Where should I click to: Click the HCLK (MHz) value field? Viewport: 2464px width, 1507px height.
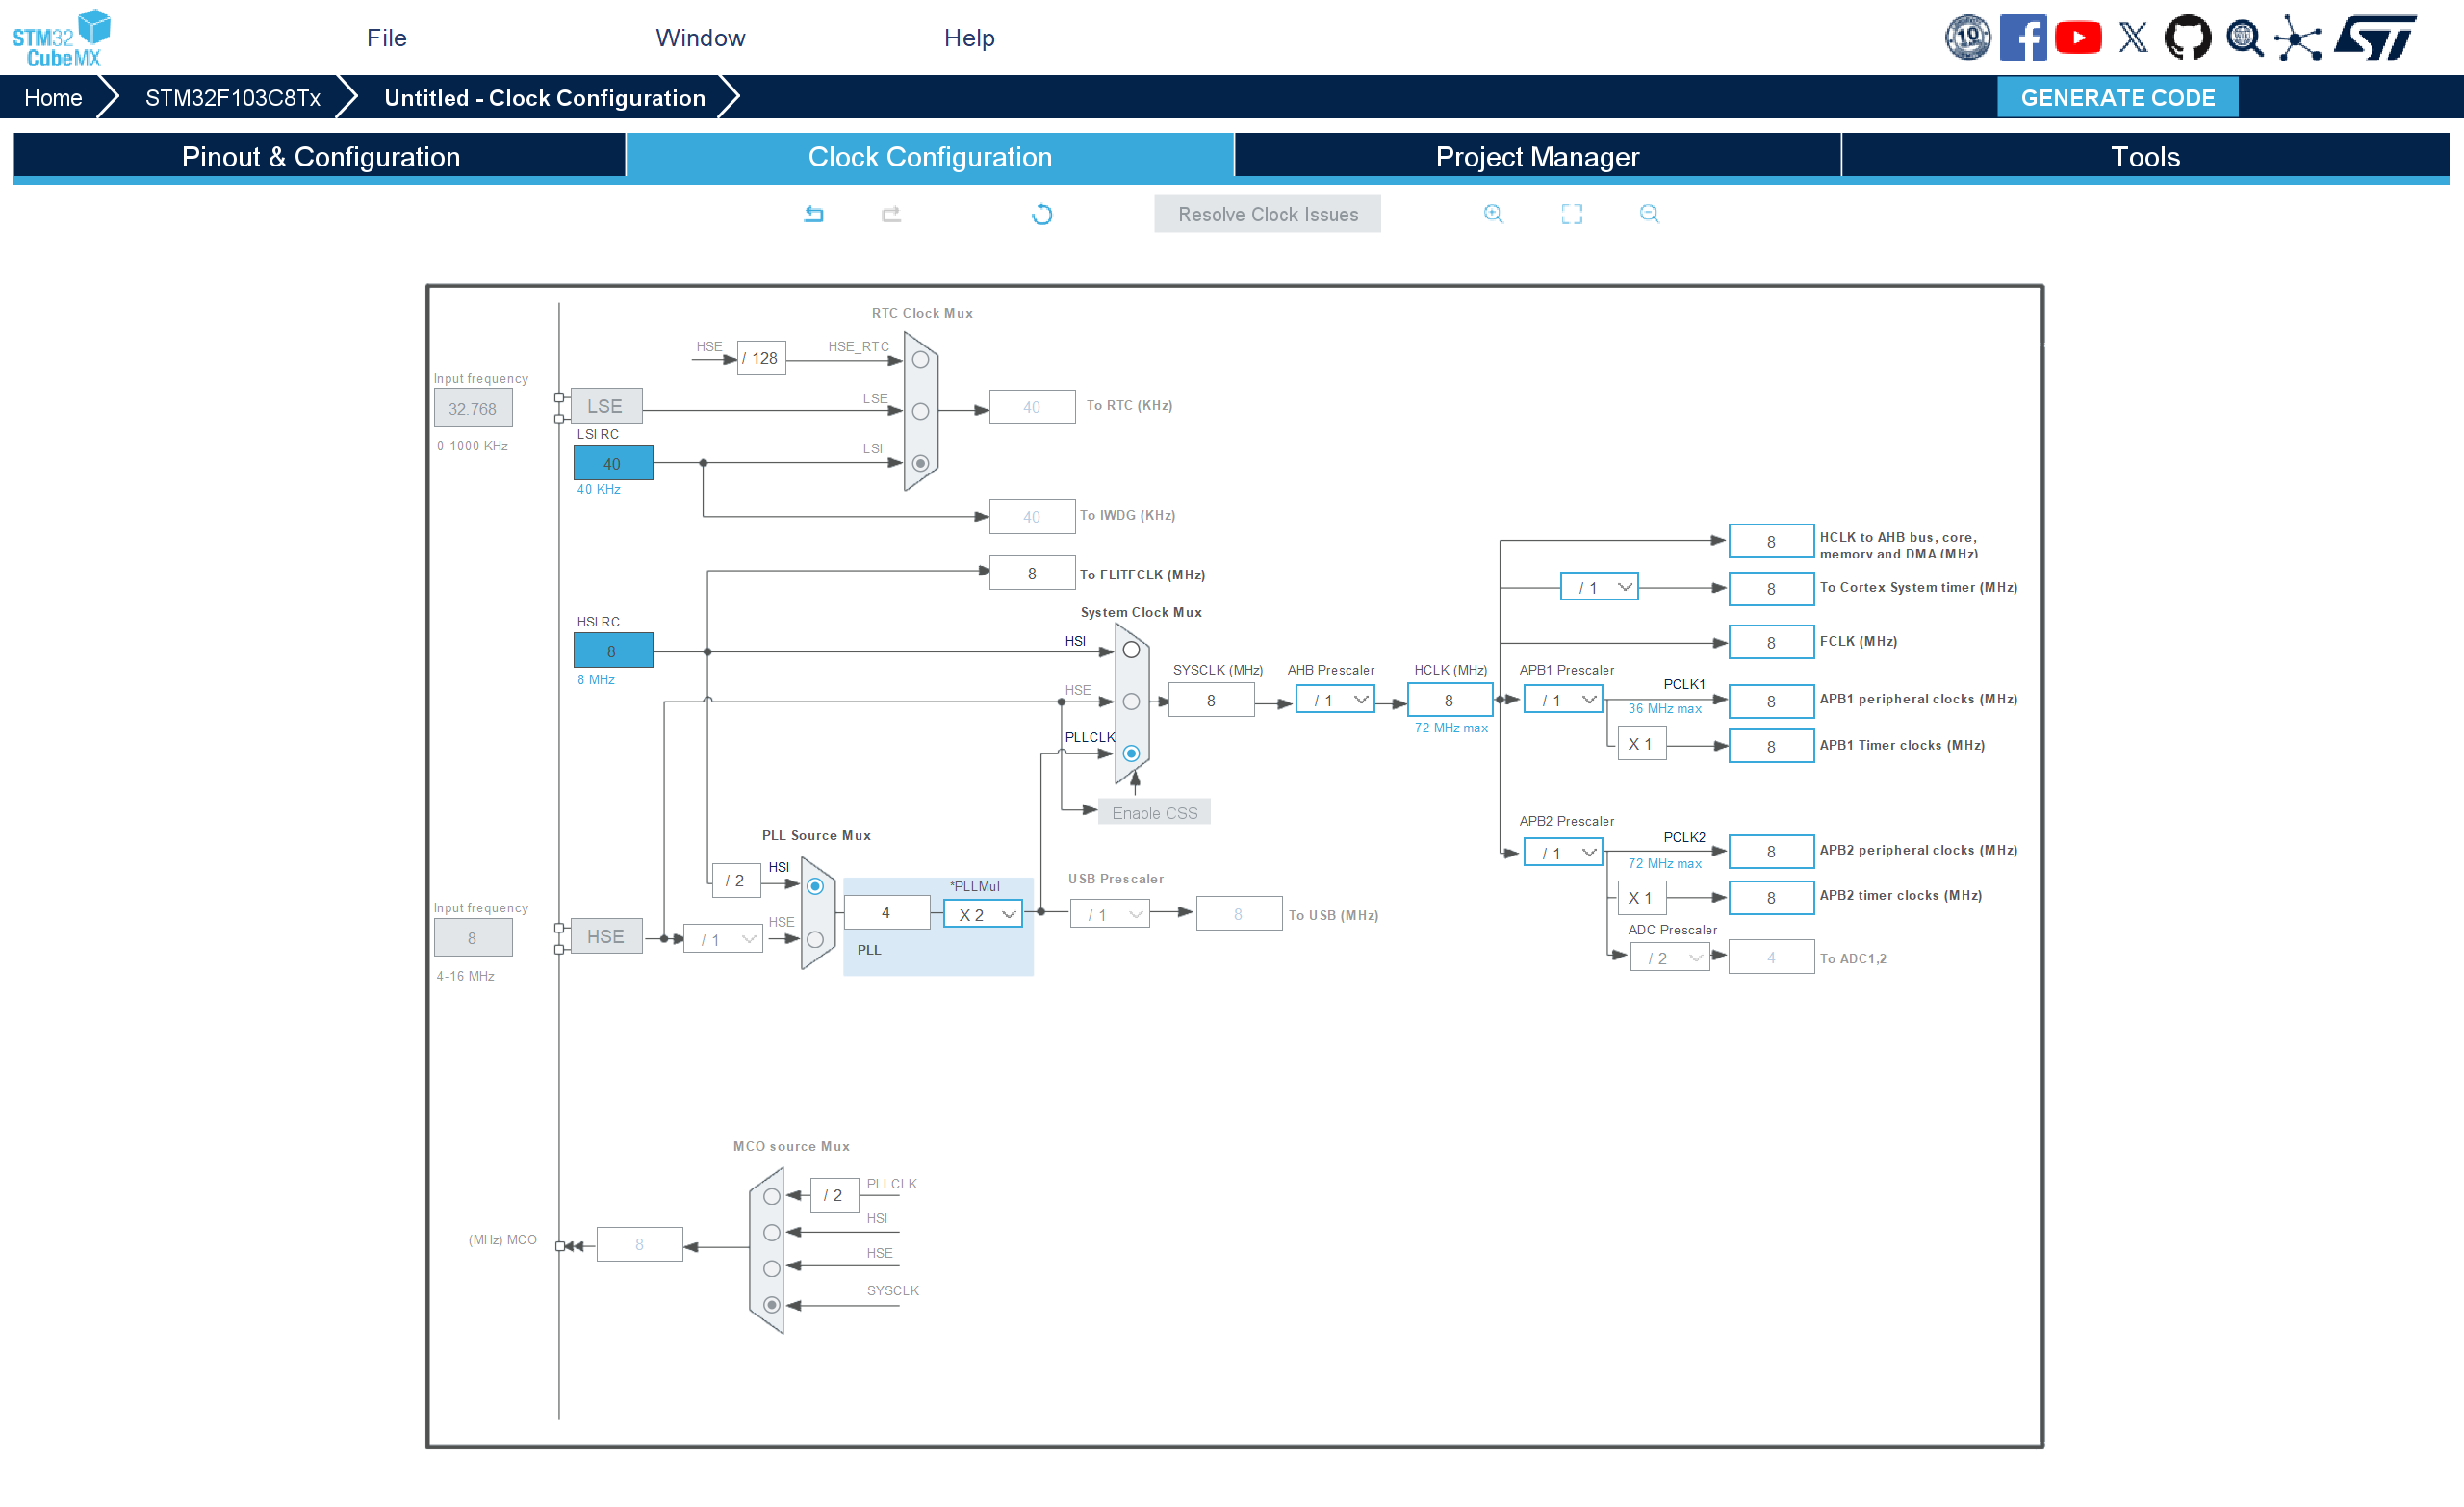tap(1449, 700)
